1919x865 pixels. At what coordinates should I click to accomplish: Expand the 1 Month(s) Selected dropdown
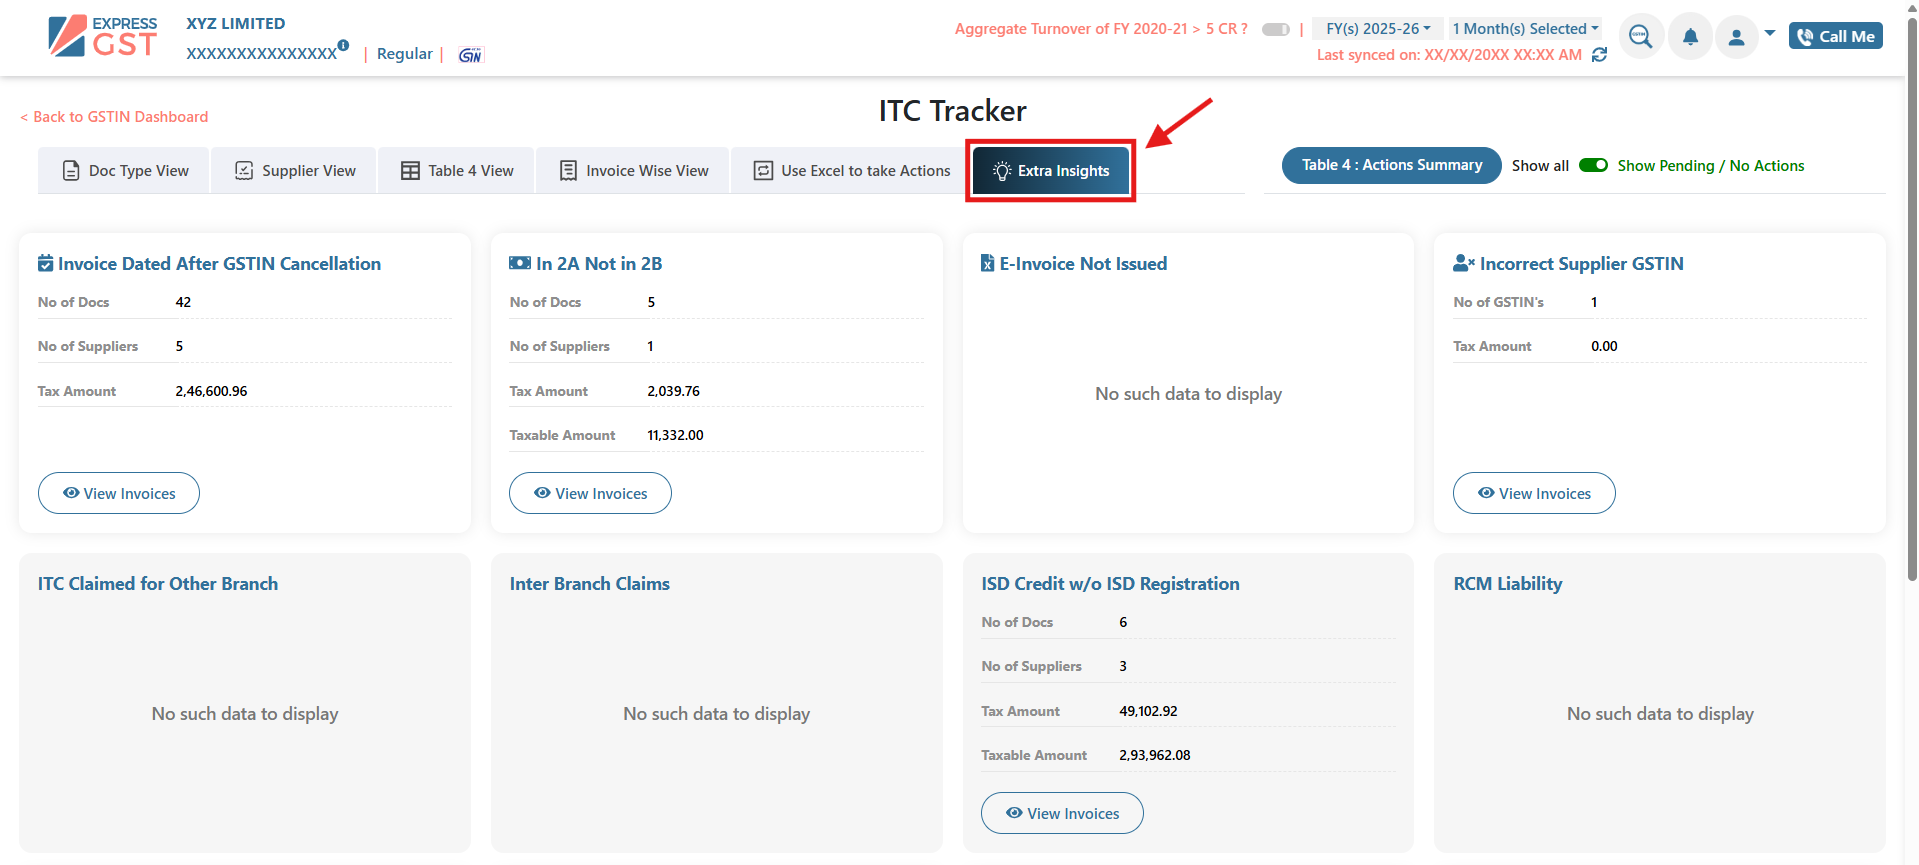tap(1525, 29)
